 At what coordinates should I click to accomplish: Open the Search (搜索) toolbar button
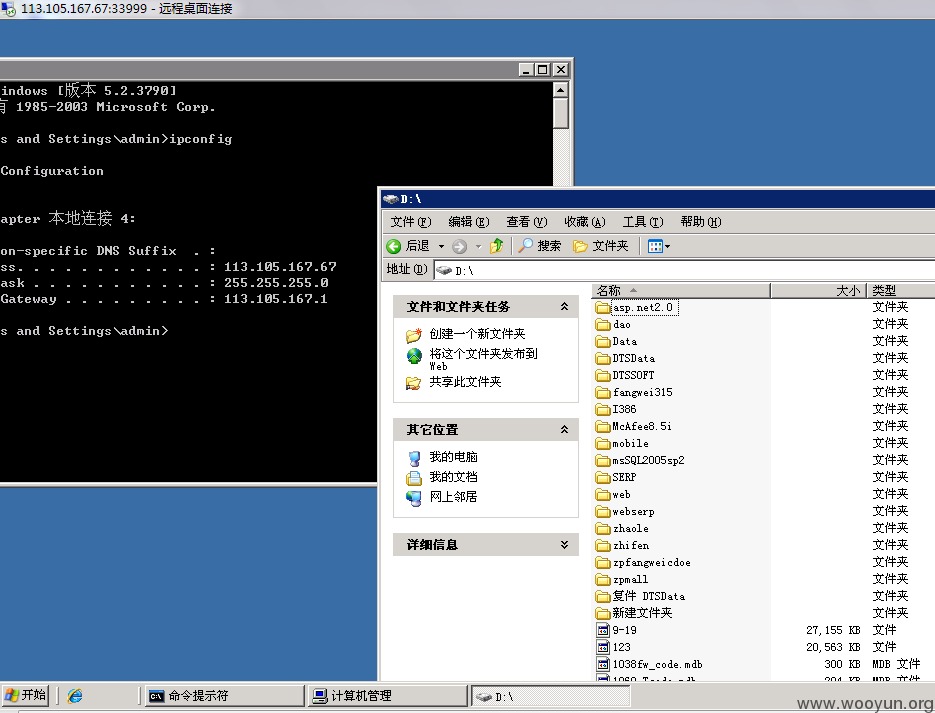point(540,246)
